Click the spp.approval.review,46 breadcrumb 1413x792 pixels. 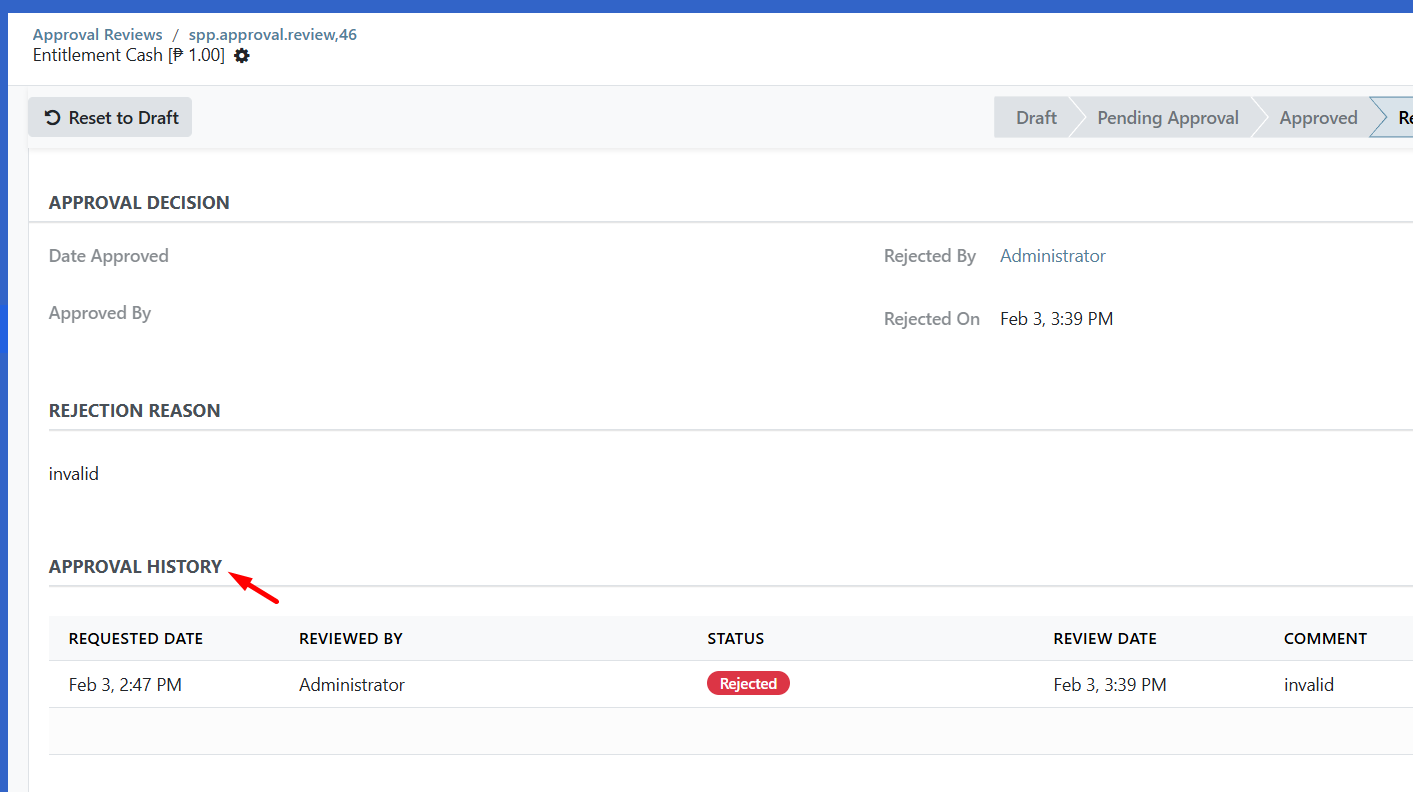(x=272, y=35)
